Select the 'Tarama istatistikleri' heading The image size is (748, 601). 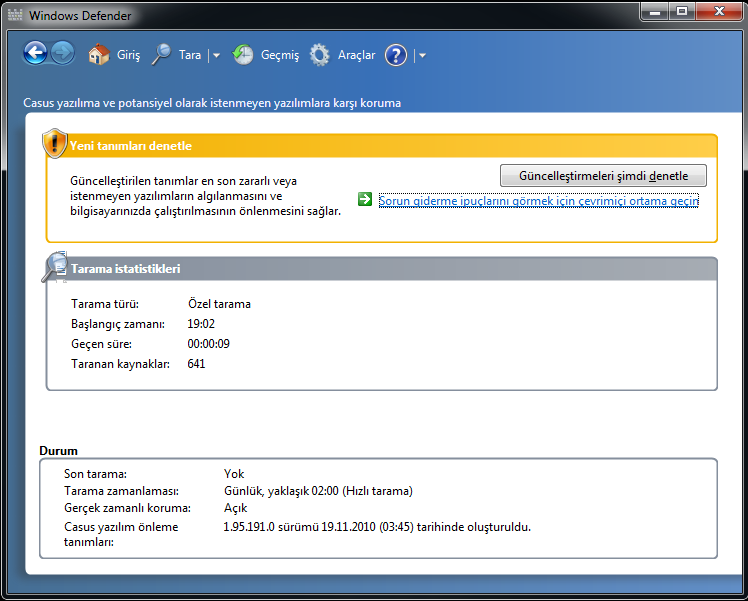tap(125, 269)
